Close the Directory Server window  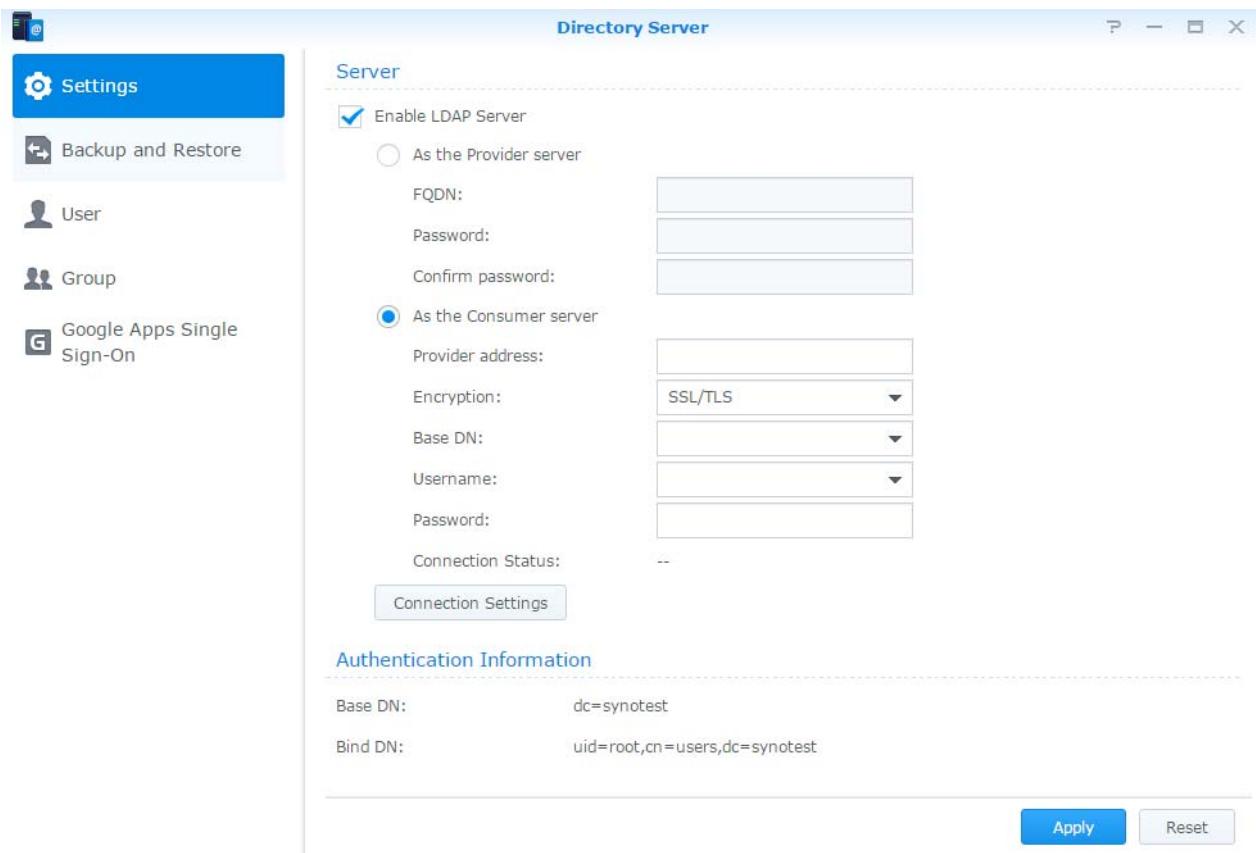click(x=1235, y=28)
